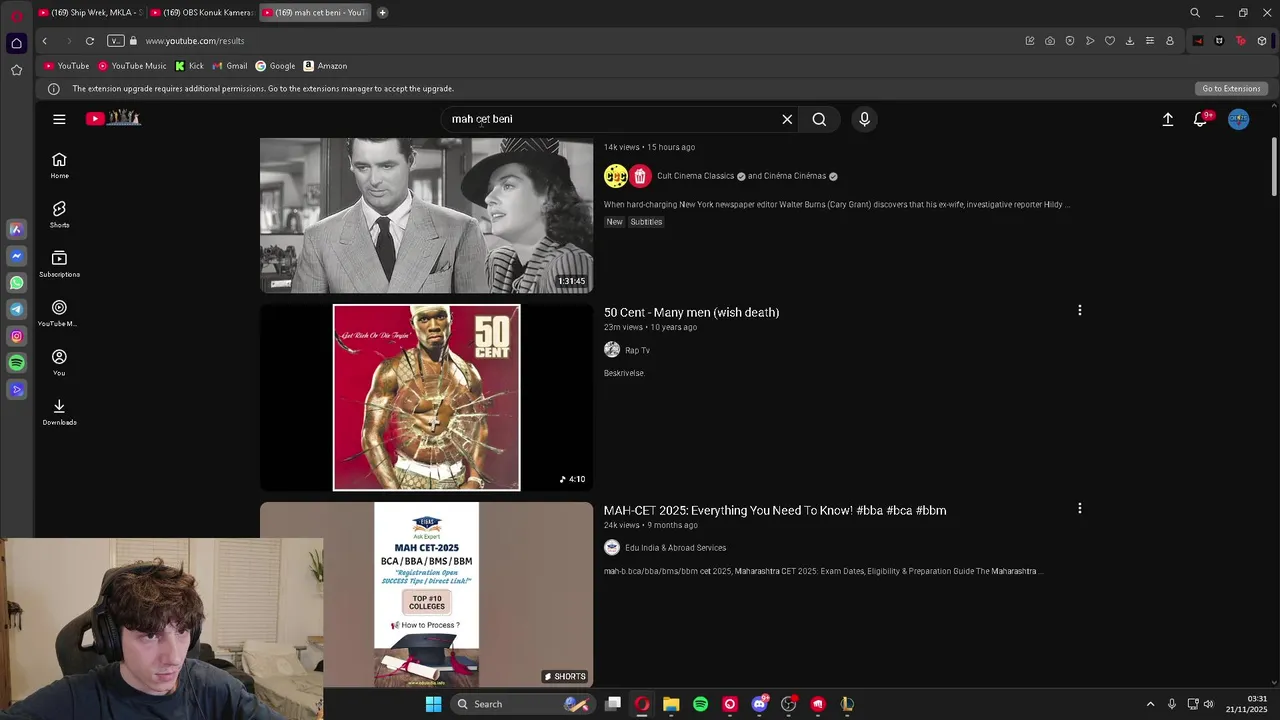Open the browser tab search magnifier
The image size is (1280, 720).
click(x=1195, y=13)
